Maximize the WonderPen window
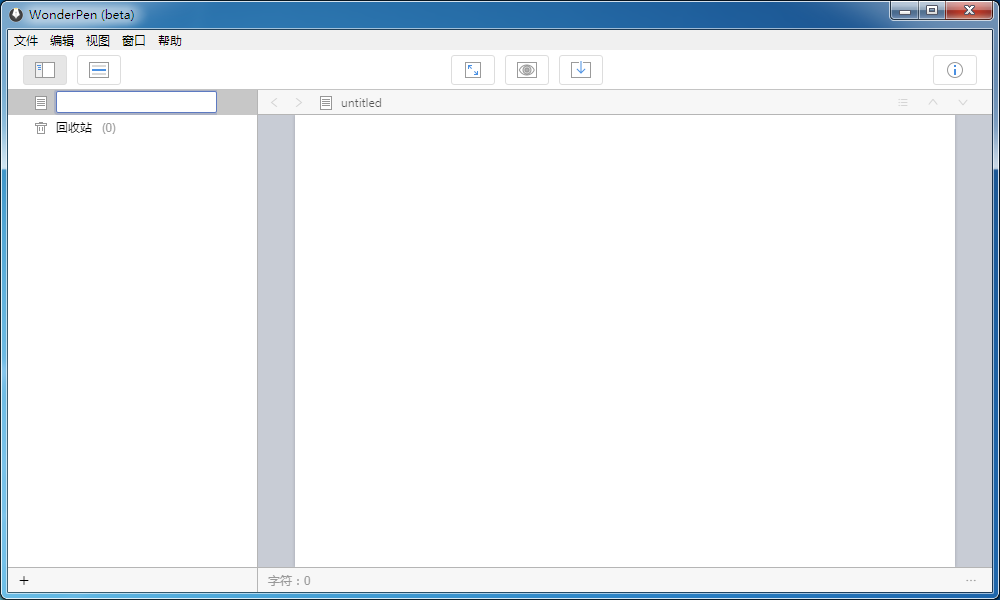This screenshot has height=600, width=1000. [x=932, y=11]
